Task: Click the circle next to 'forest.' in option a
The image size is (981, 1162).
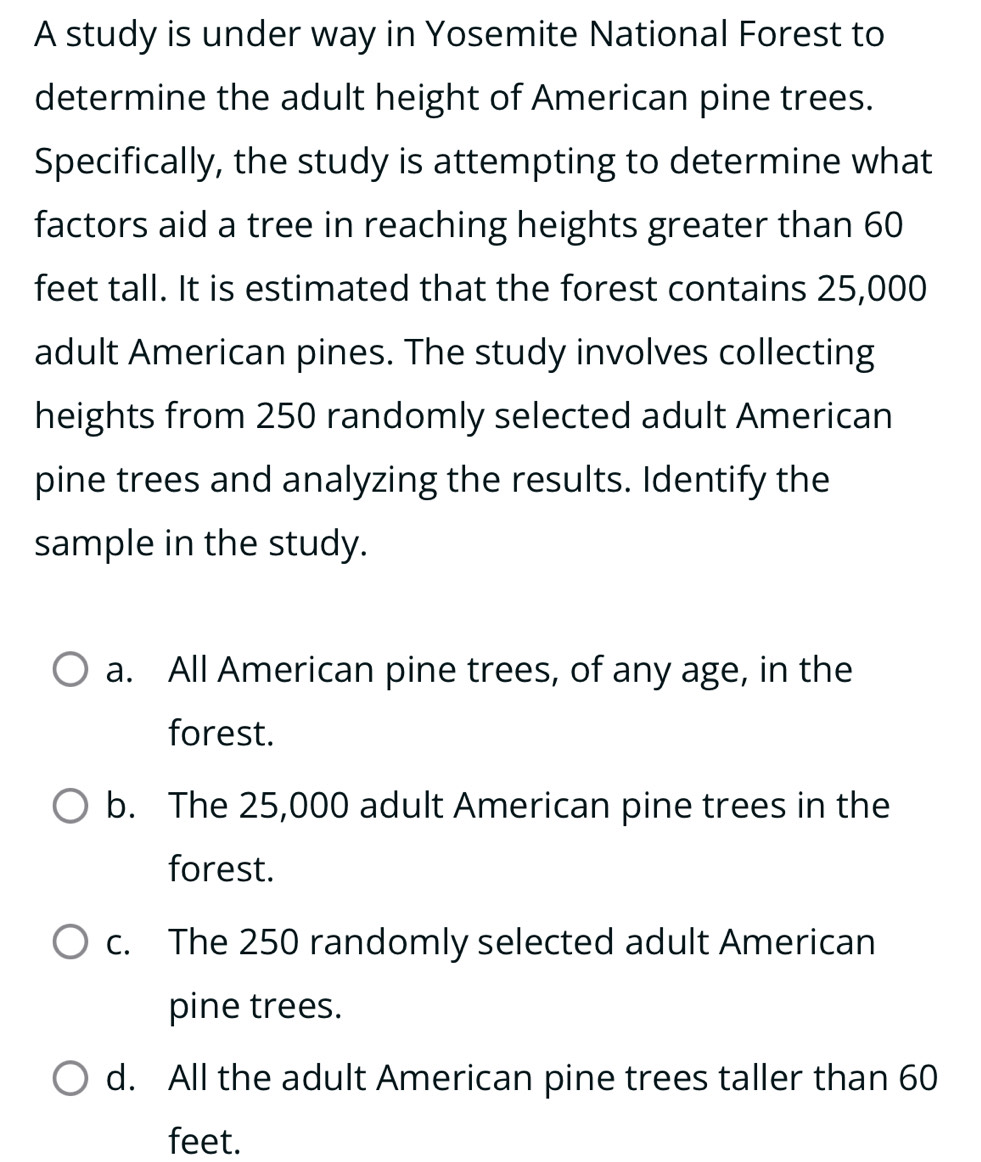Action: [x=69, y=671]
